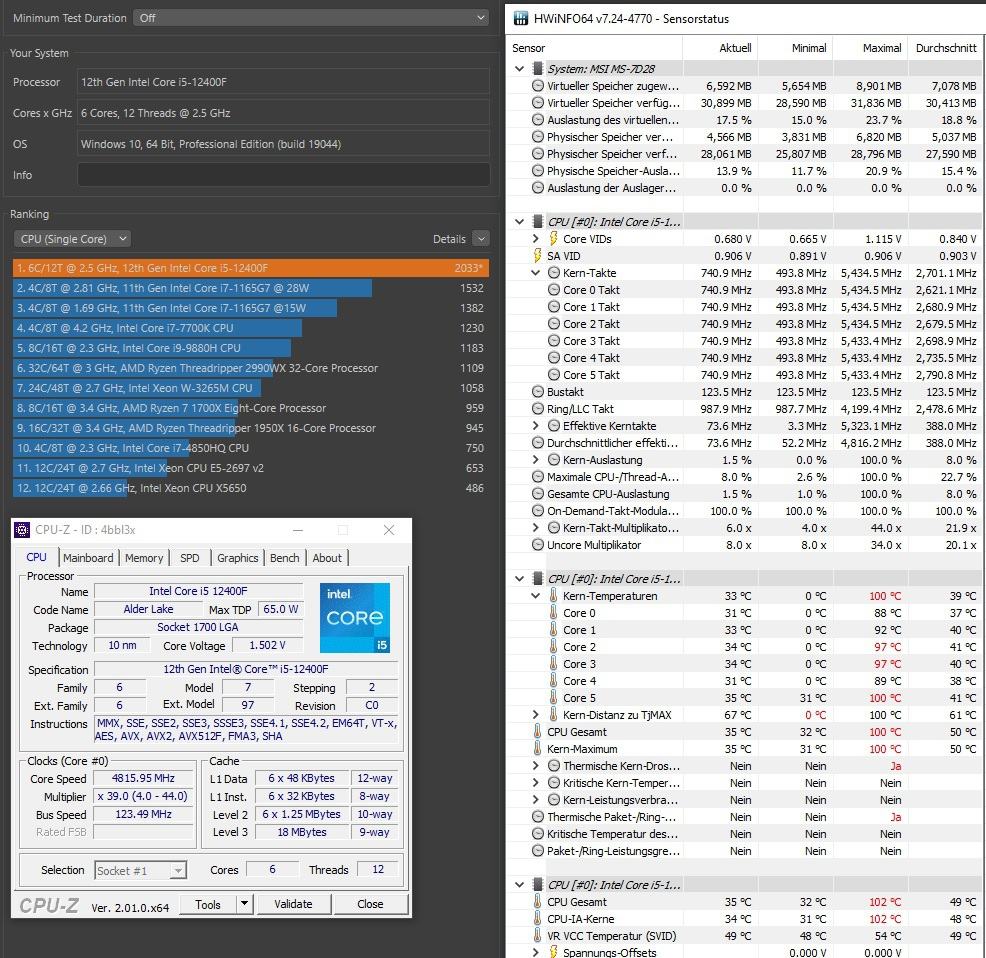
Task: Click the empty Info input field
Action: (x=284, y=175)
